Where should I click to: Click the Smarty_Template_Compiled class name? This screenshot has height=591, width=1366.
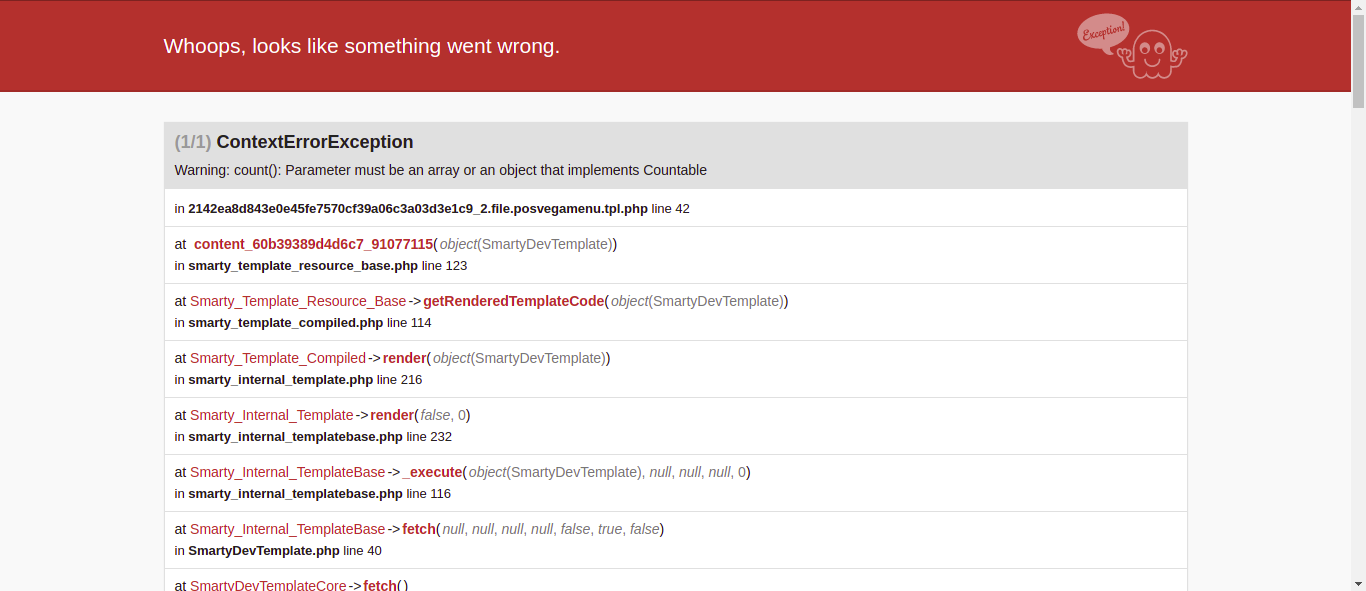(278, 358)
